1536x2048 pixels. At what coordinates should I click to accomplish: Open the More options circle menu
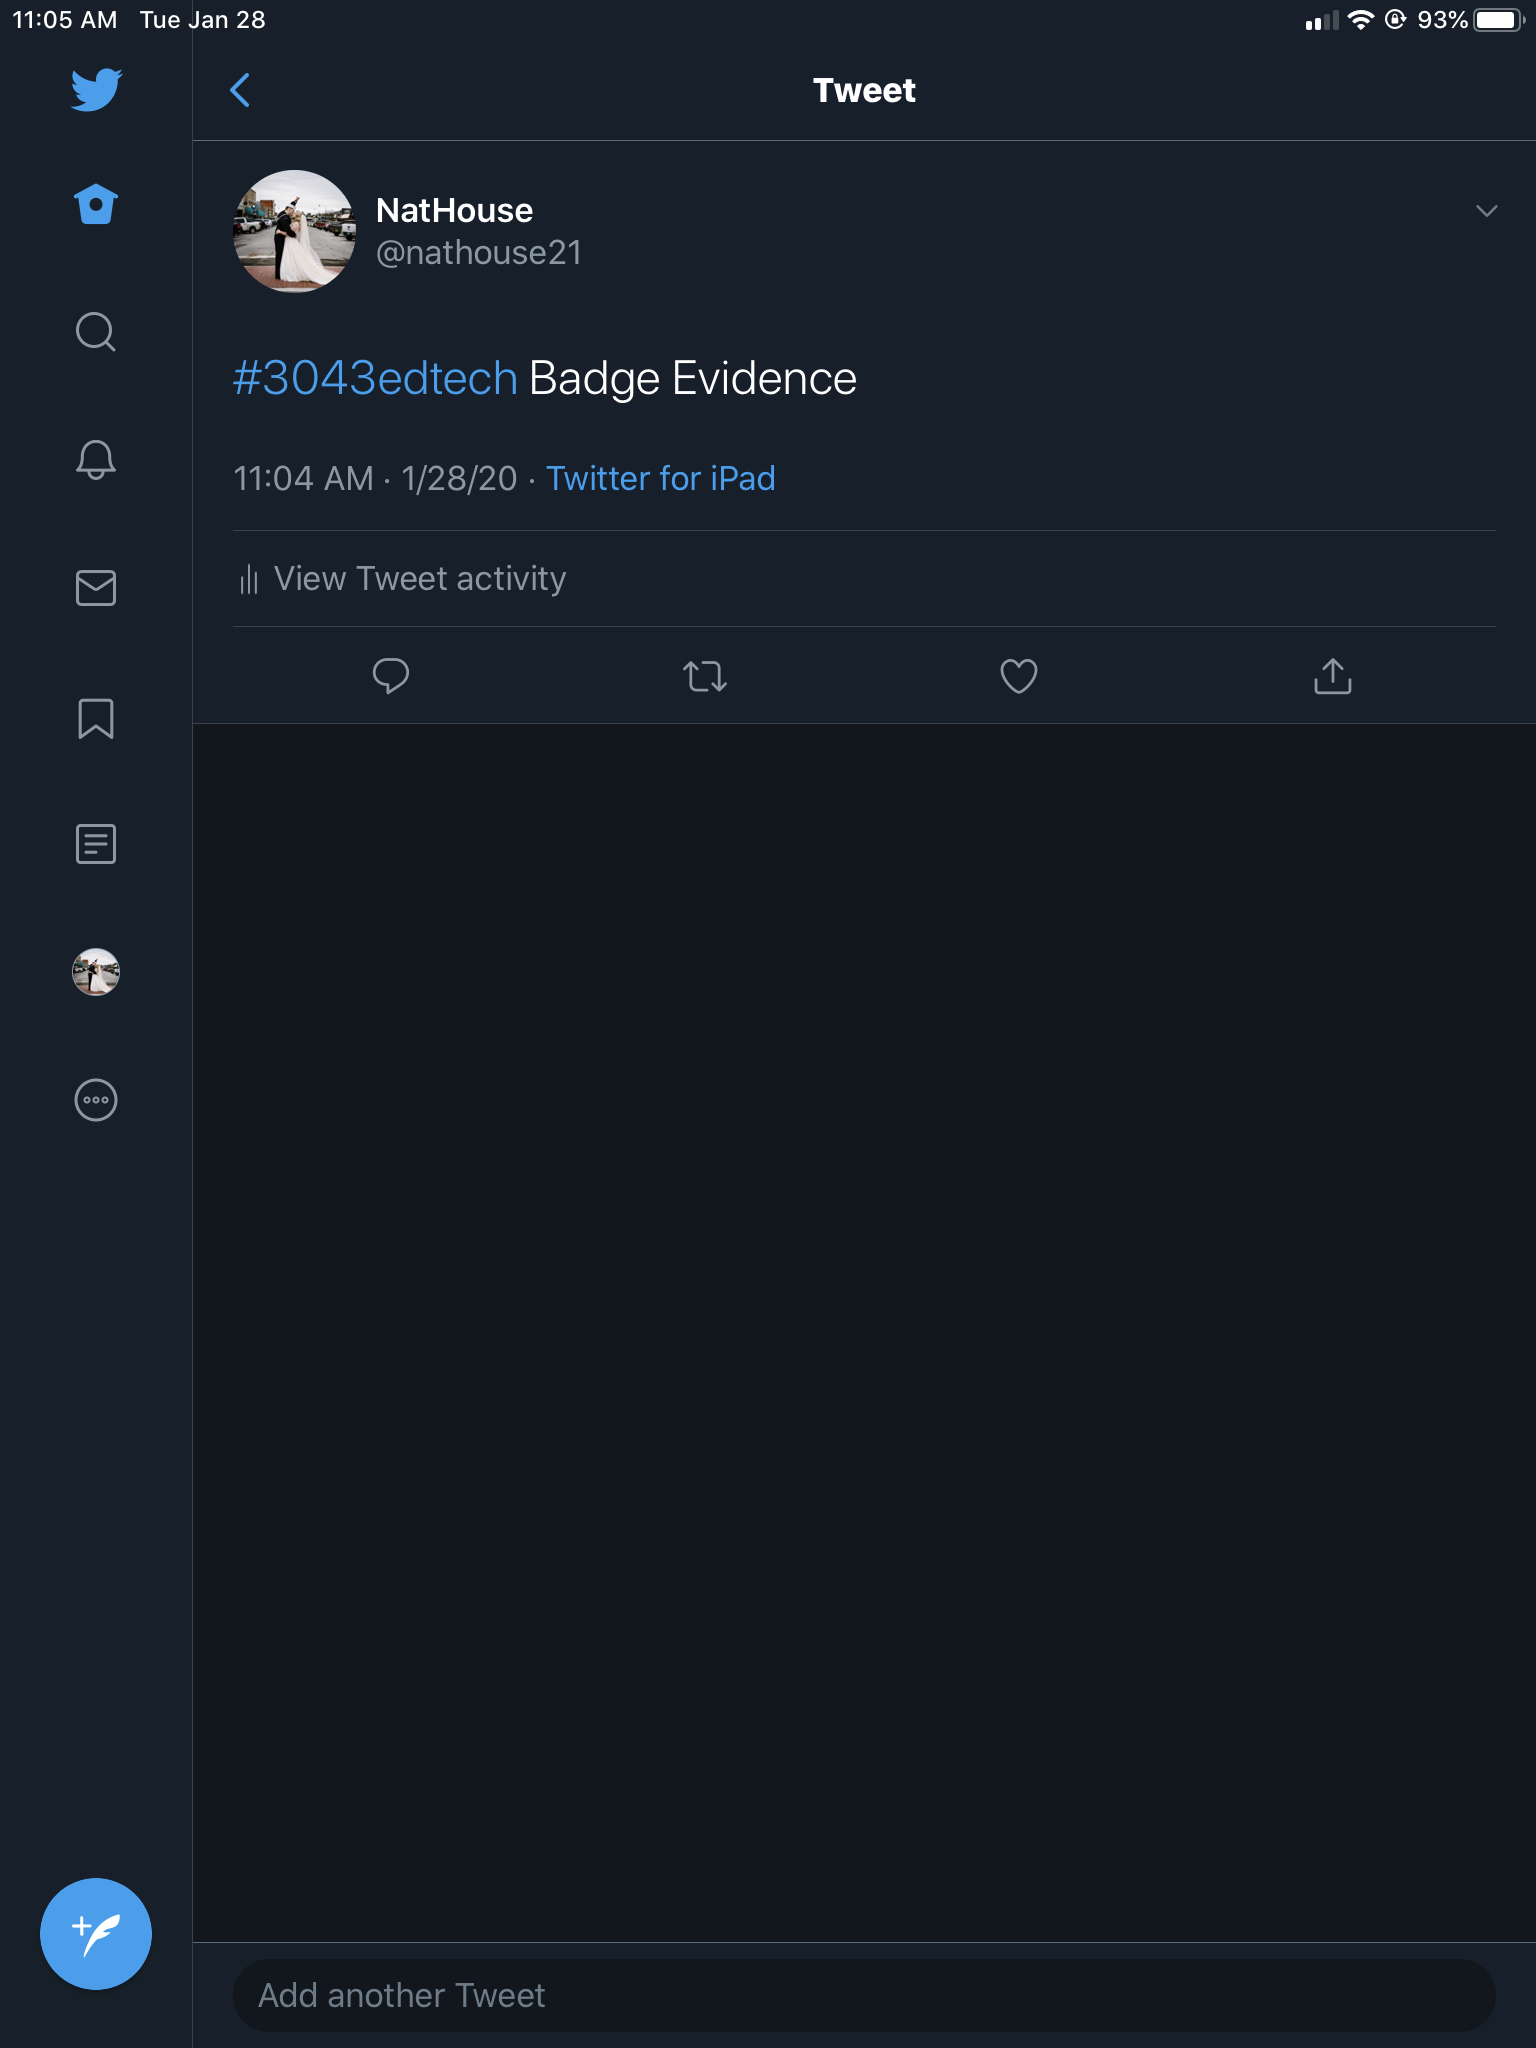96,1100
